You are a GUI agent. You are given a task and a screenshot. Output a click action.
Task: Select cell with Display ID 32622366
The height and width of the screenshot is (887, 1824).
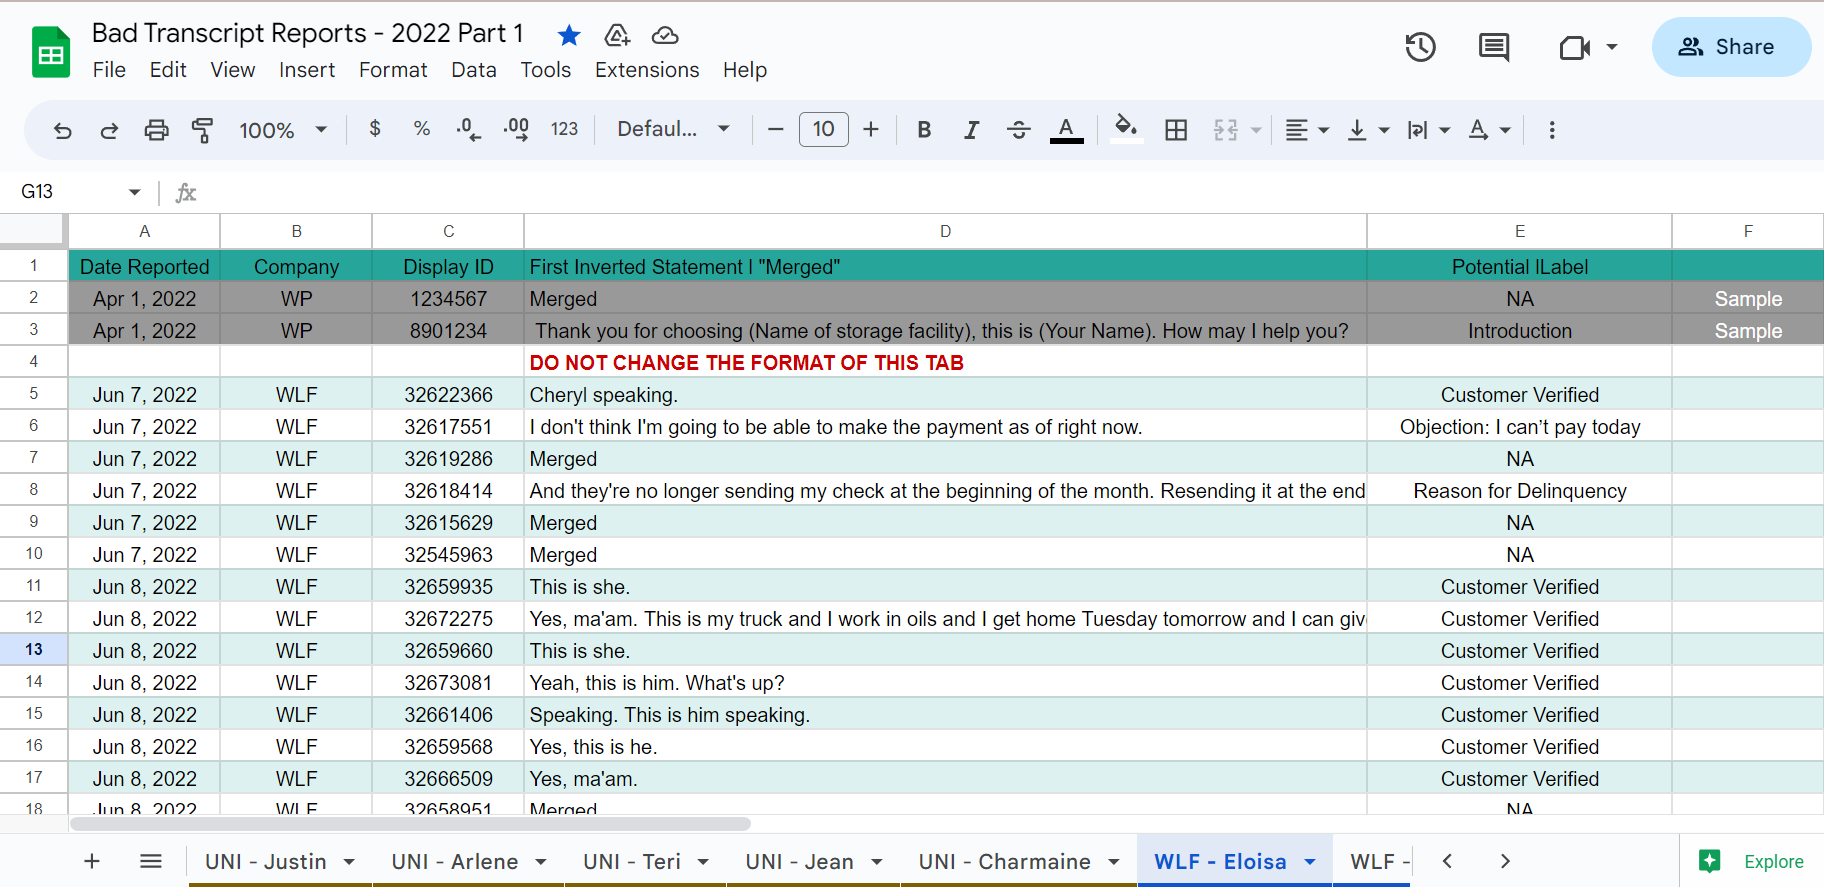pos(448,394)
